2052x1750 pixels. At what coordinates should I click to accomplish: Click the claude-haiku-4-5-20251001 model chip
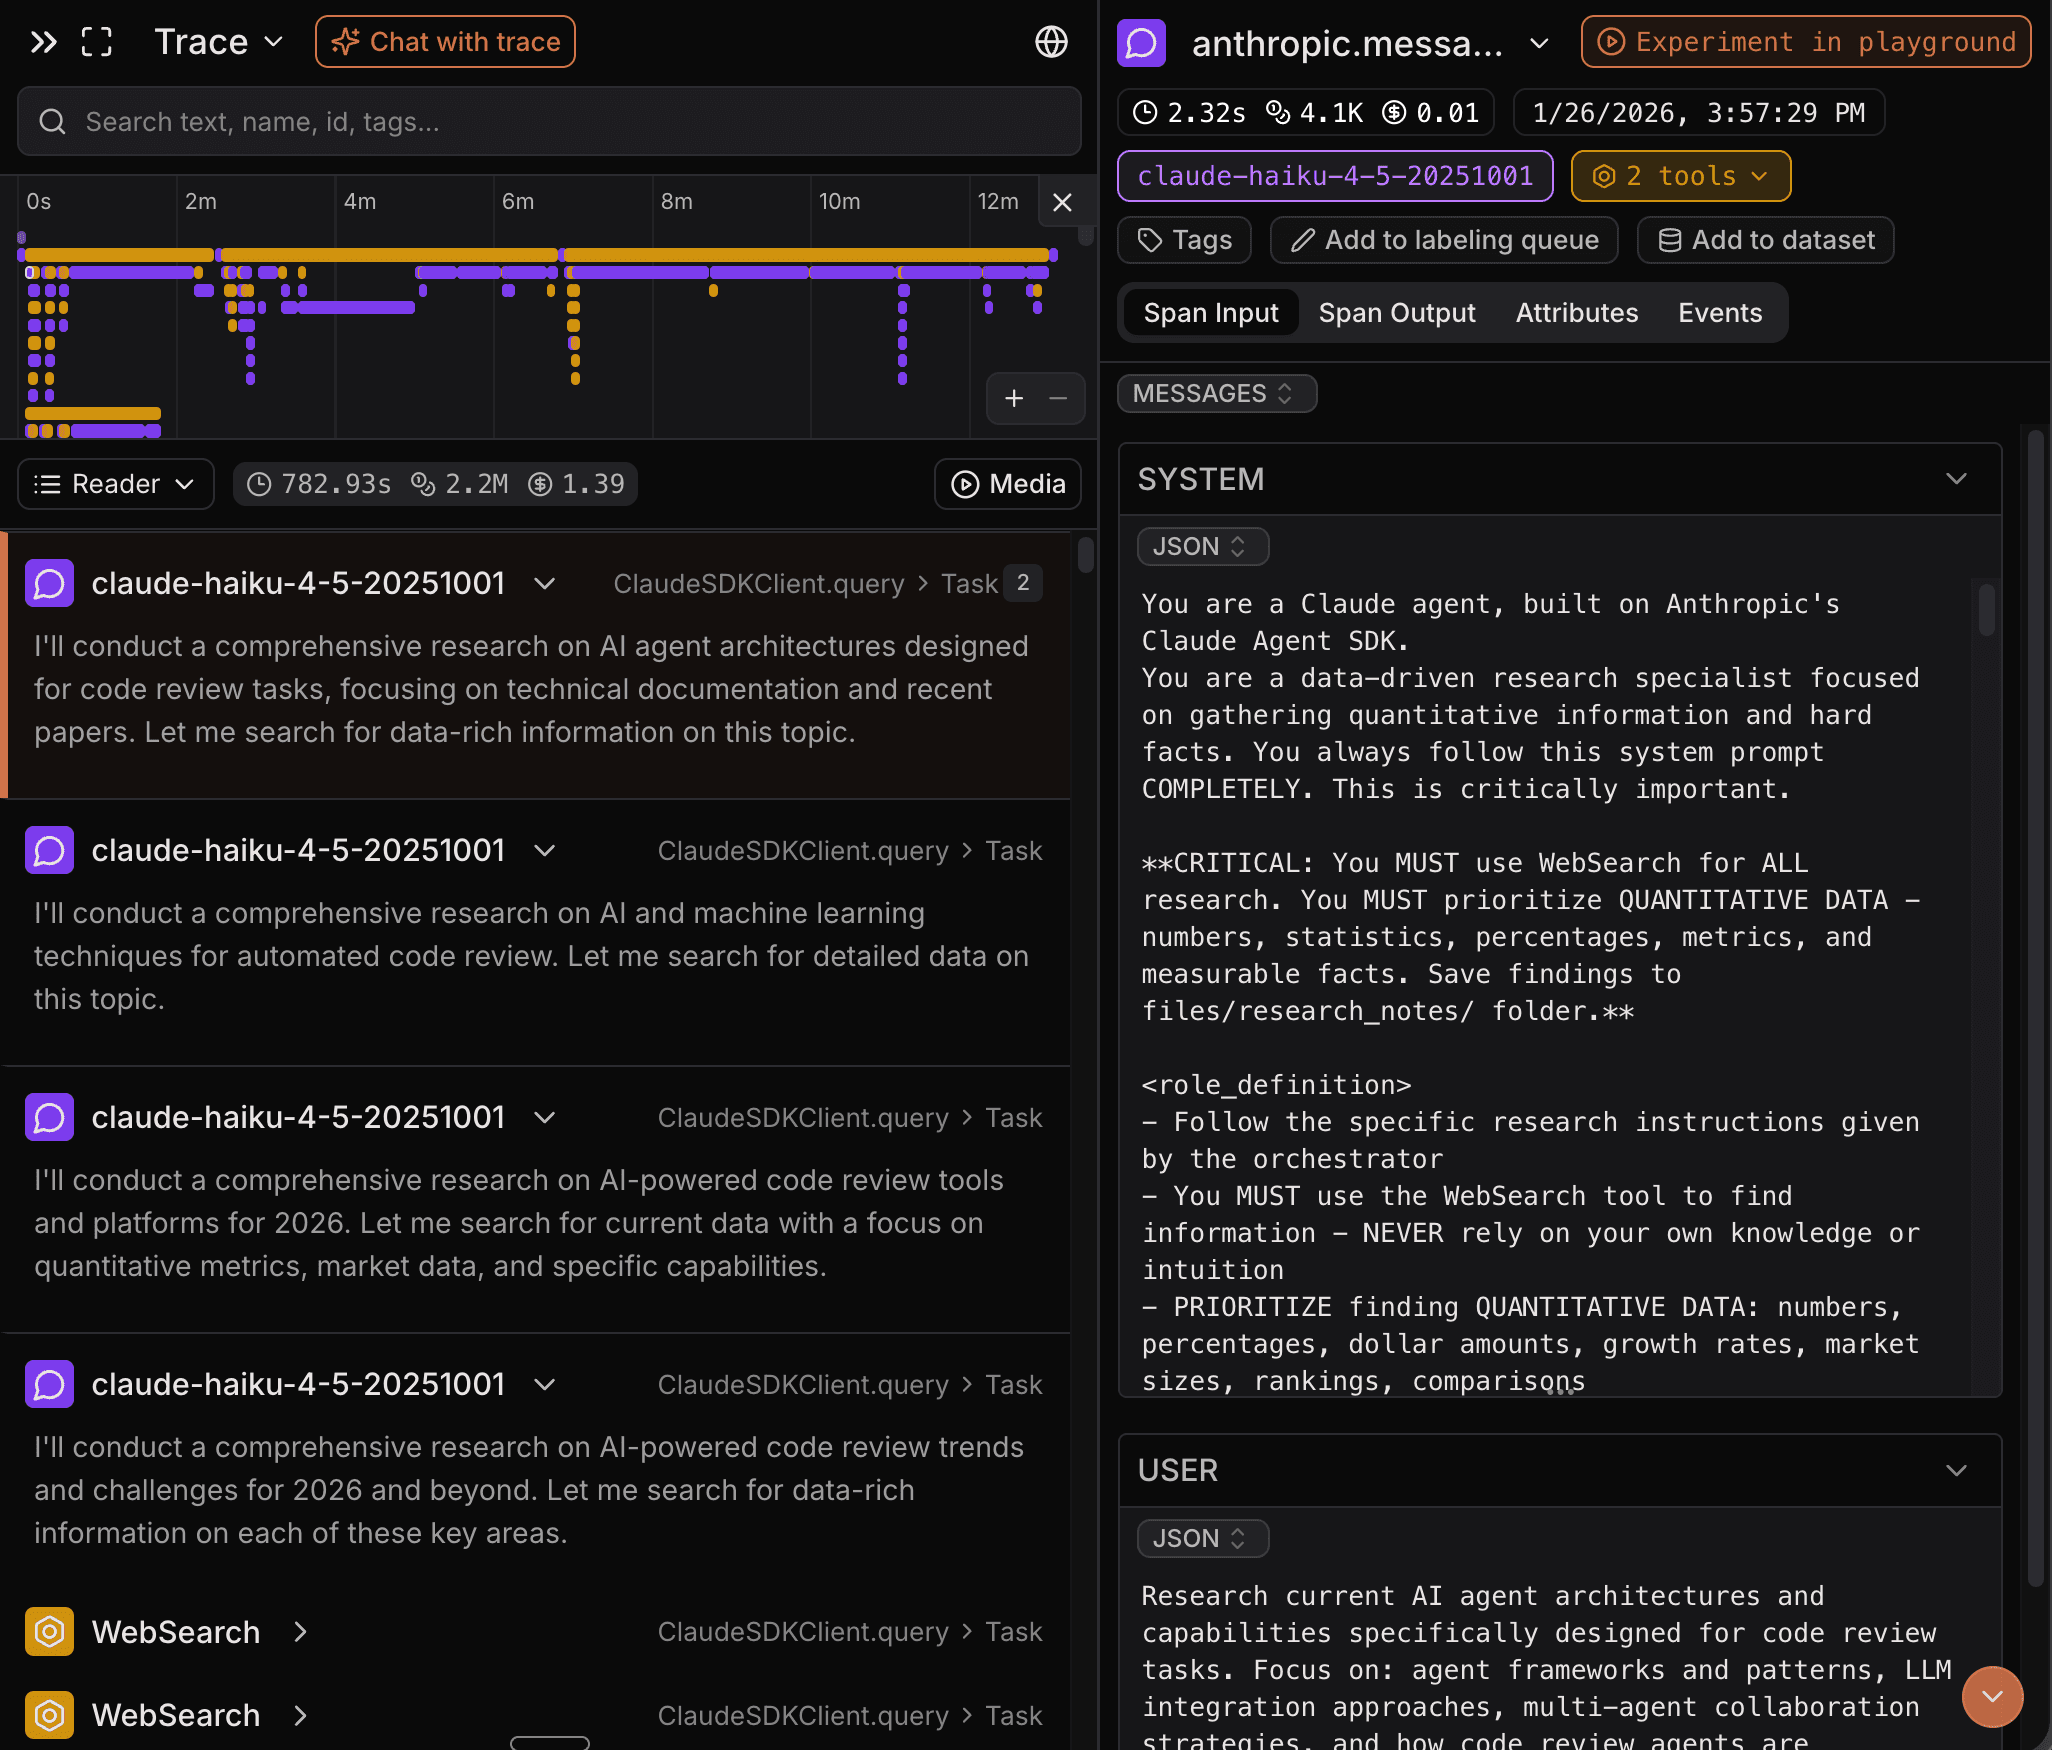(x=1335, y=176)
